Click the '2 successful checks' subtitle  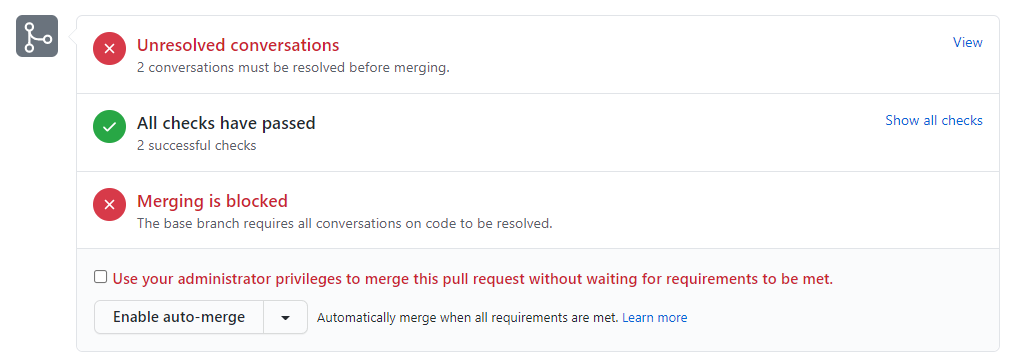point(197,146)
